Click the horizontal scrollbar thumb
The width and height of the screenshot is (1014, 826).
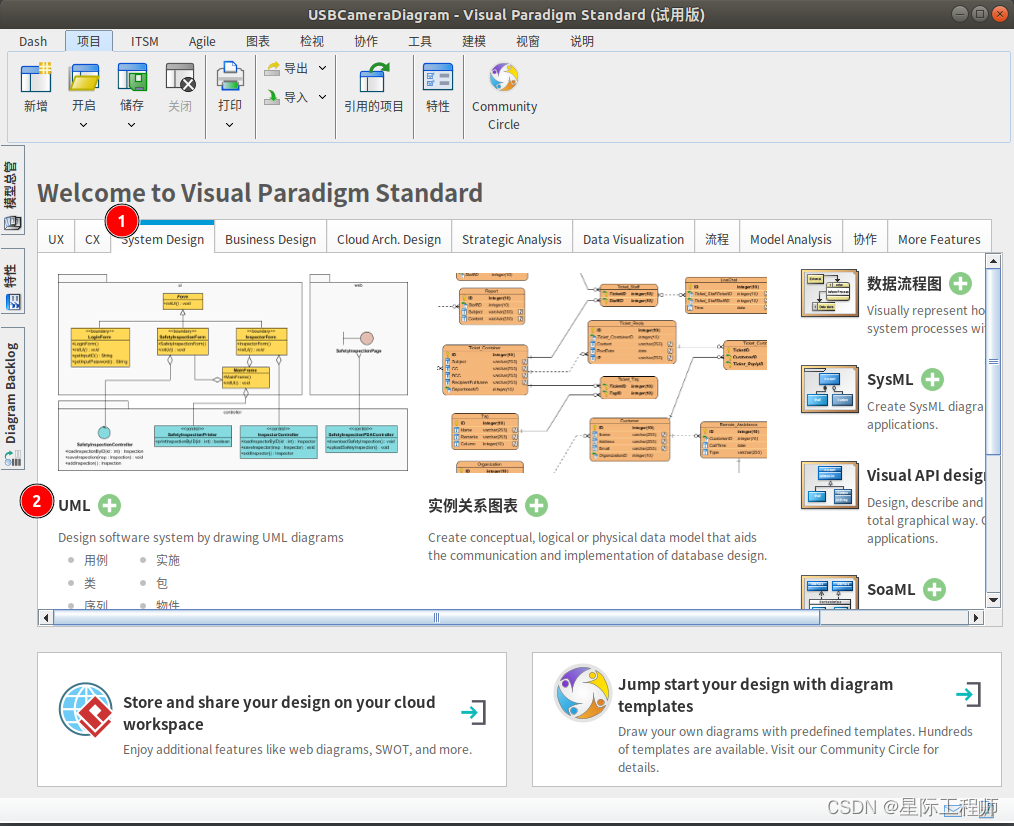pos(437,618)
